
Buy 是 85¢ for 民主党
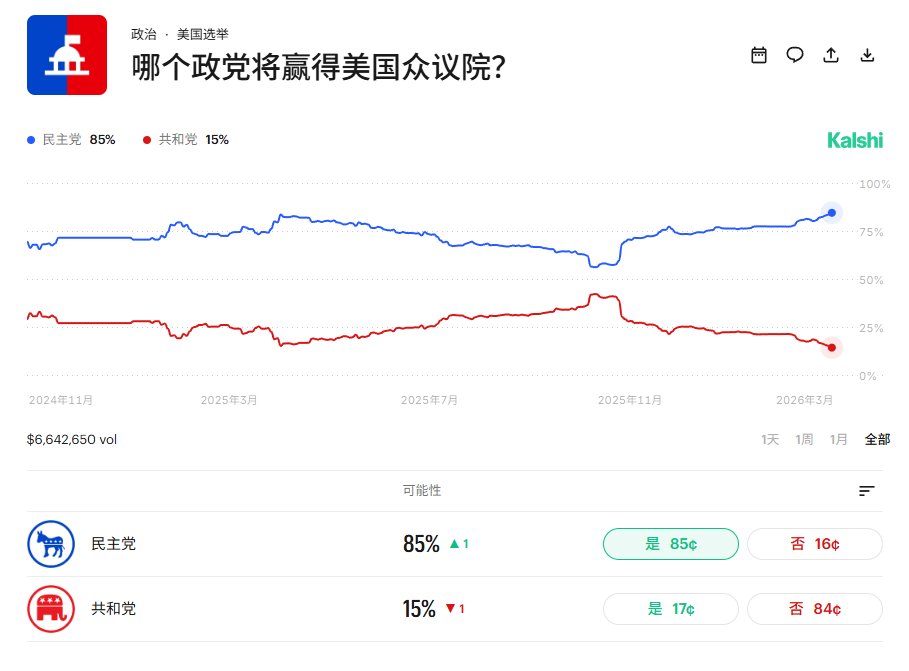[x=670, y=544]
